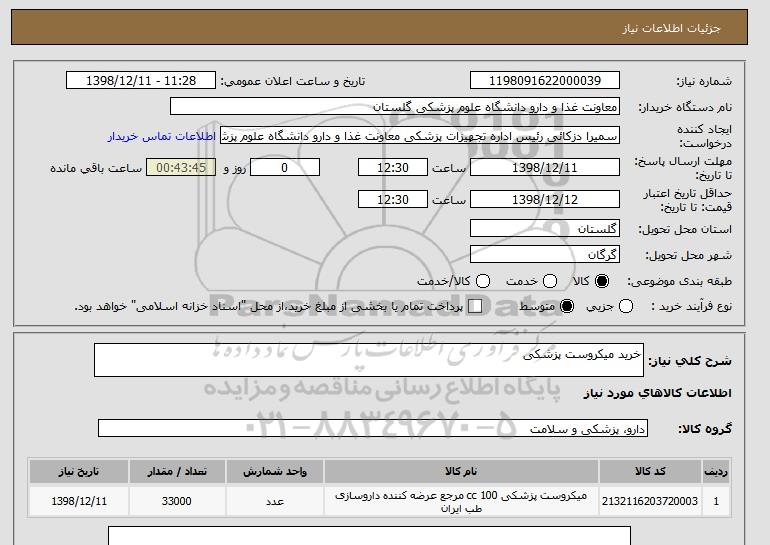770x545 pixels.
Task: Click the تاریخ و ساعت اعلان عمومی label
Action: pyautogui.click(x=293, y=82)
